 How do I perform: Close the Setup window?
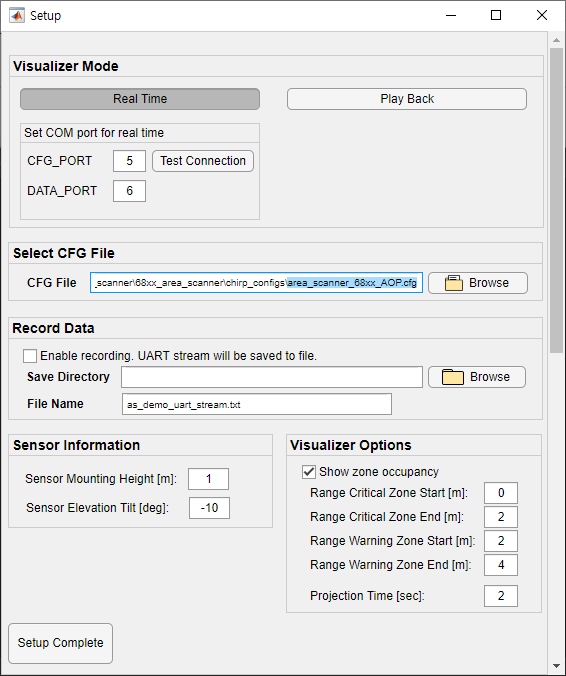pos(542,16)
